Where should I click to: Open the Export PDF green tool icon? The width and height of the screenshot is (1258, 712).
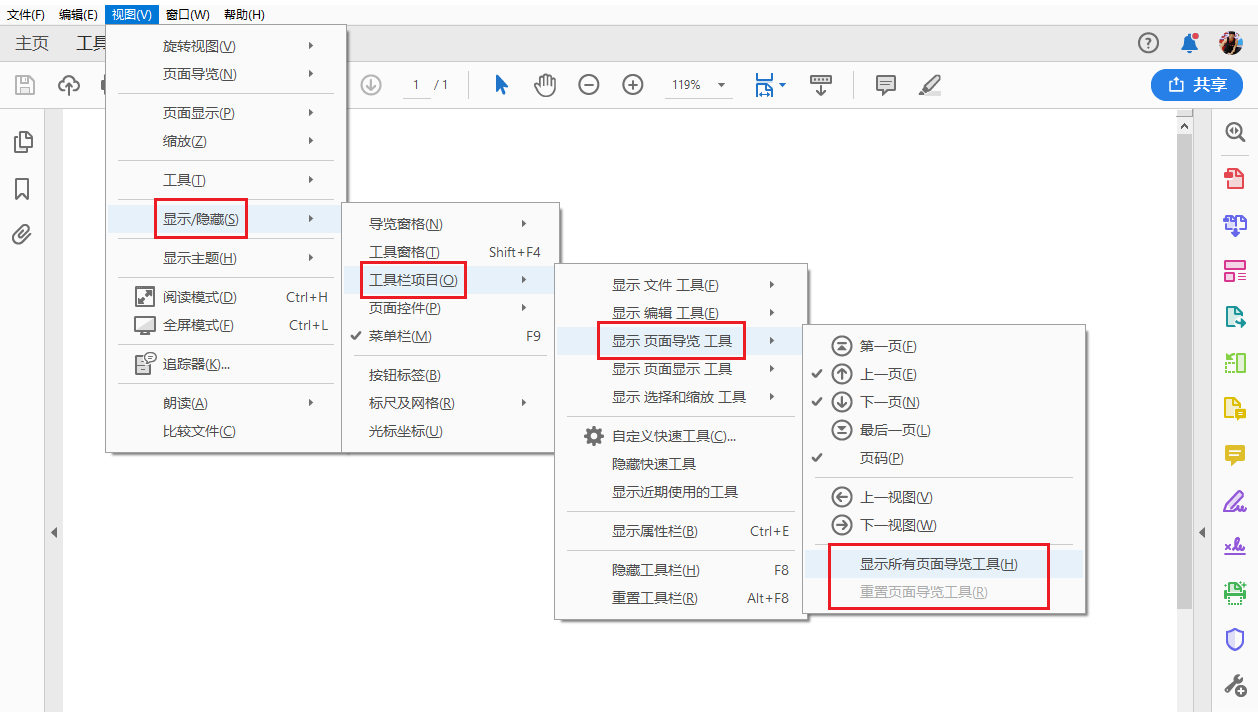(x=1235, y=317)
